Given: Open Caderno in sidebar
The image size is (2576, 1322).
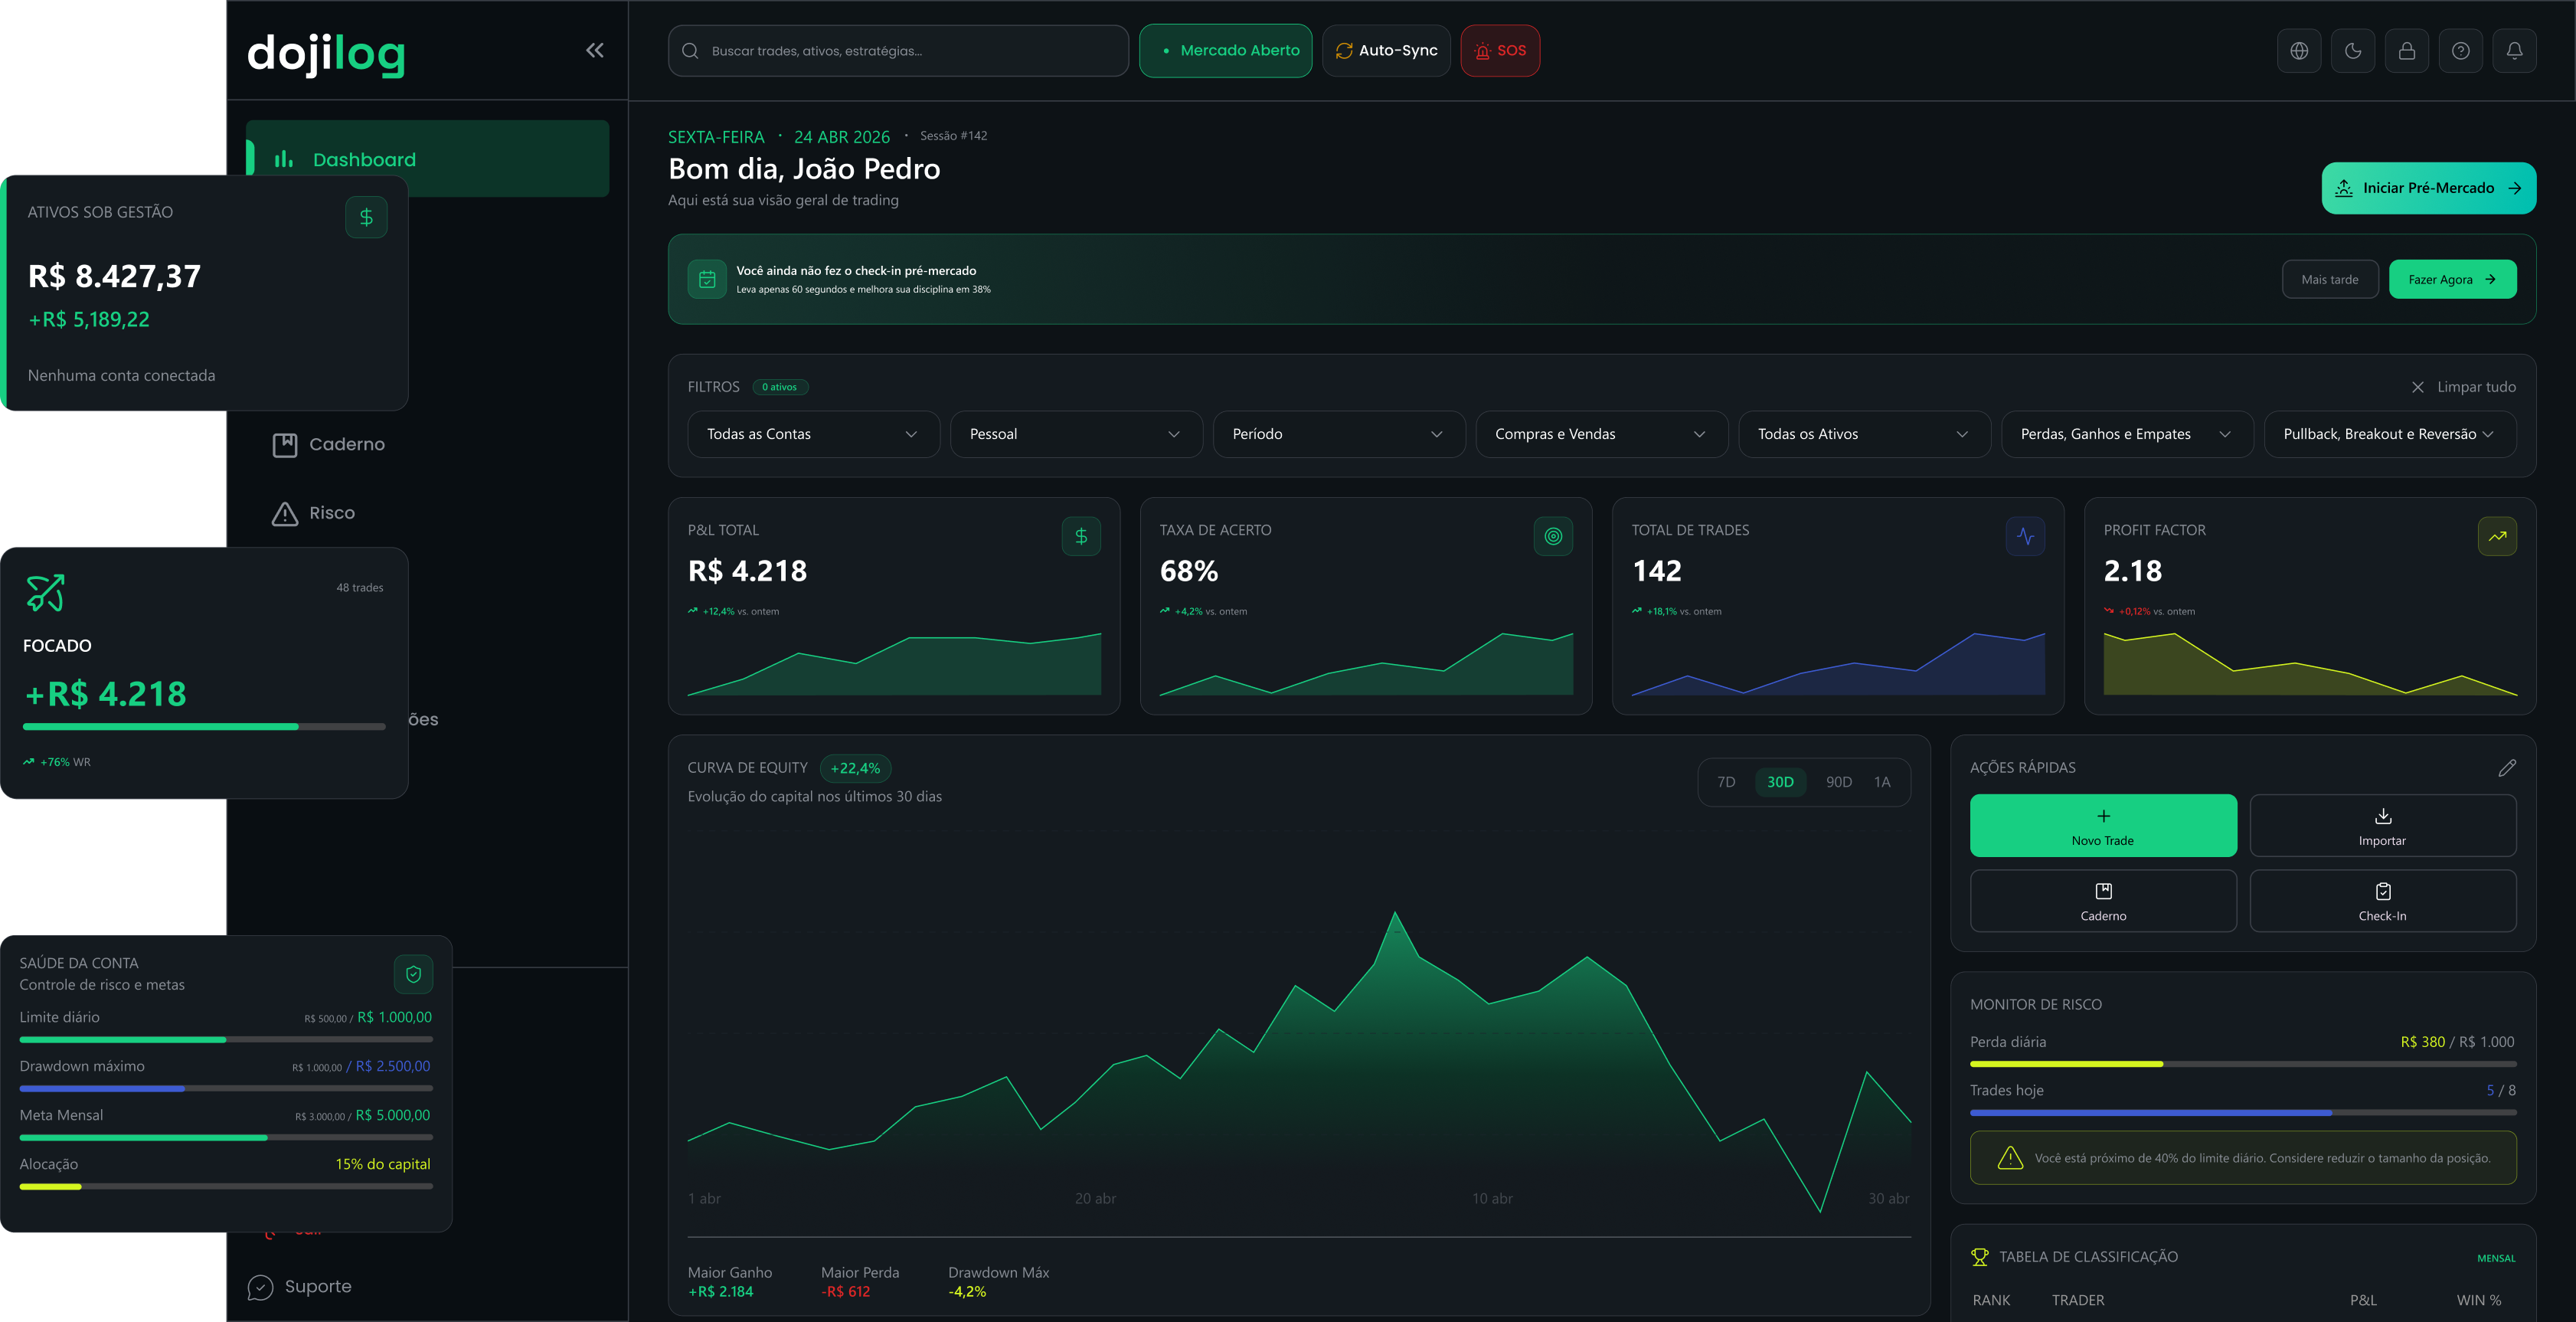Looking at the screenshot, I should click(328, 444).
